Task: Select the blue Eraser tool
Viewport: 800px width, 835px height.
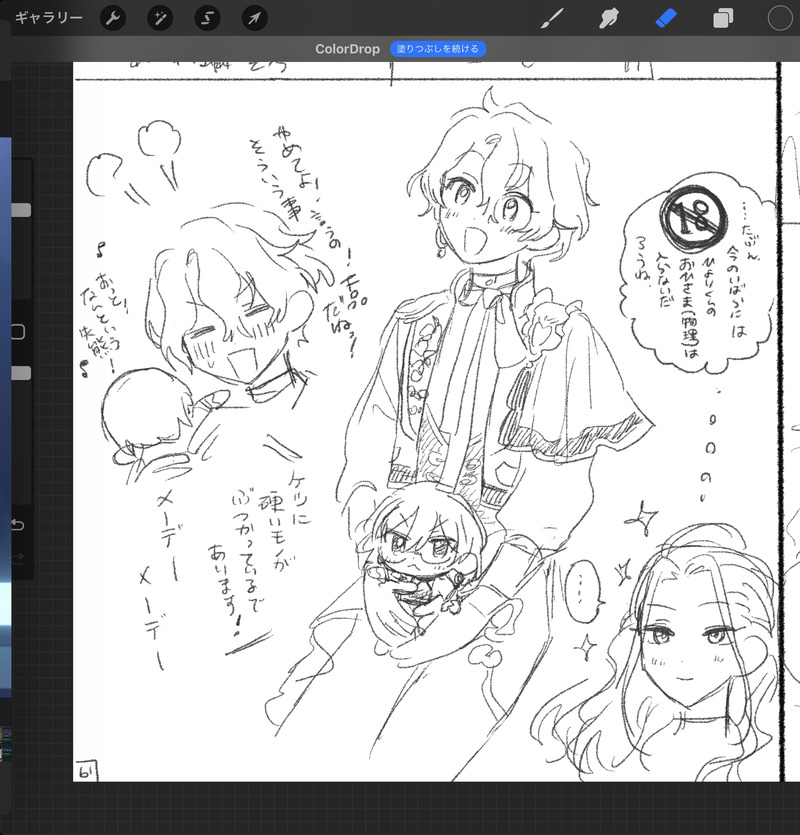Action: tap(666, 19)
